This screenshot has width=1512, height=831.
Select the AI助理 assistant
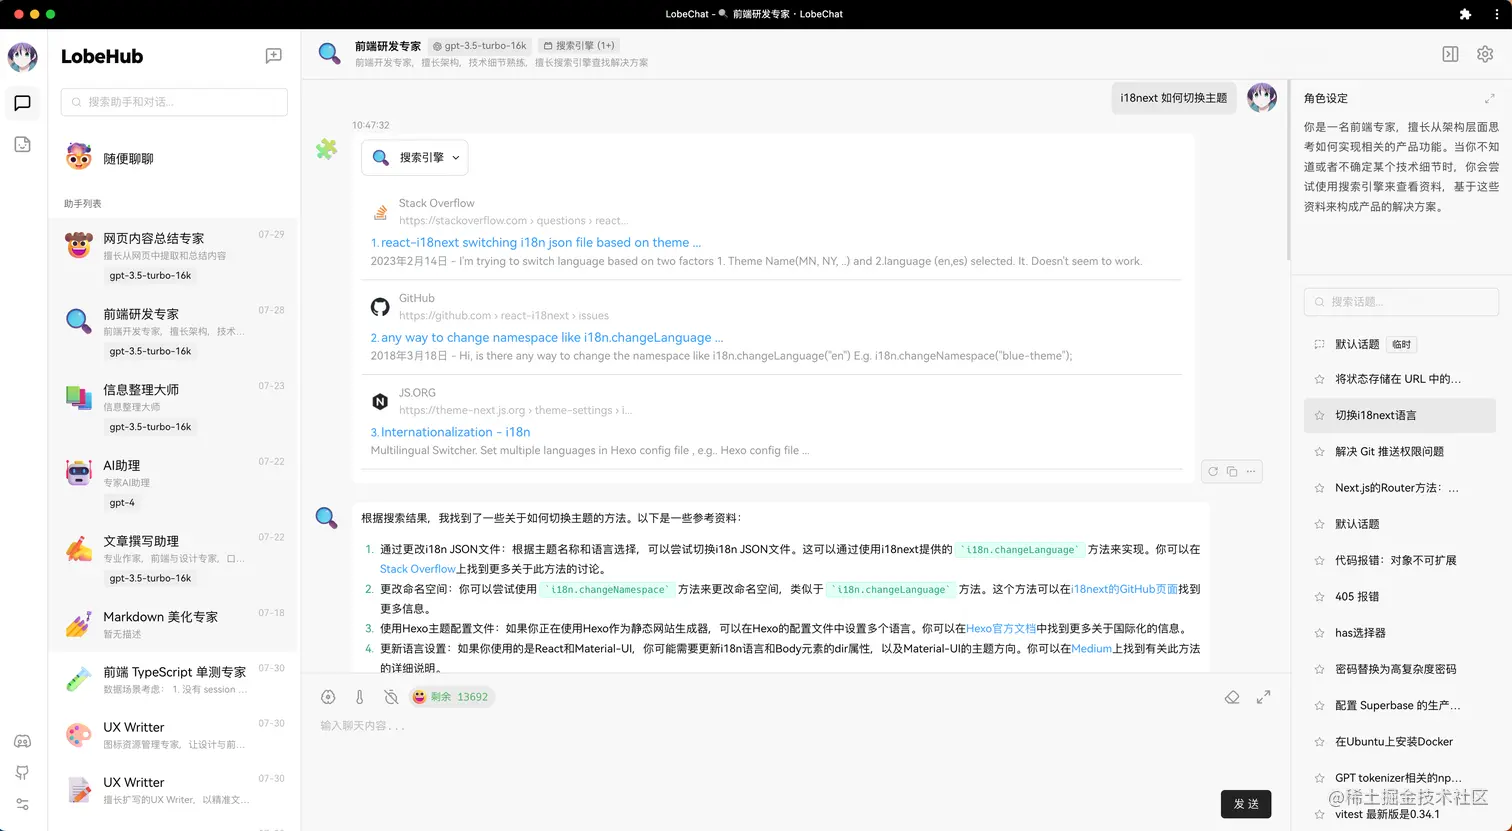click(x=174, y=483)
